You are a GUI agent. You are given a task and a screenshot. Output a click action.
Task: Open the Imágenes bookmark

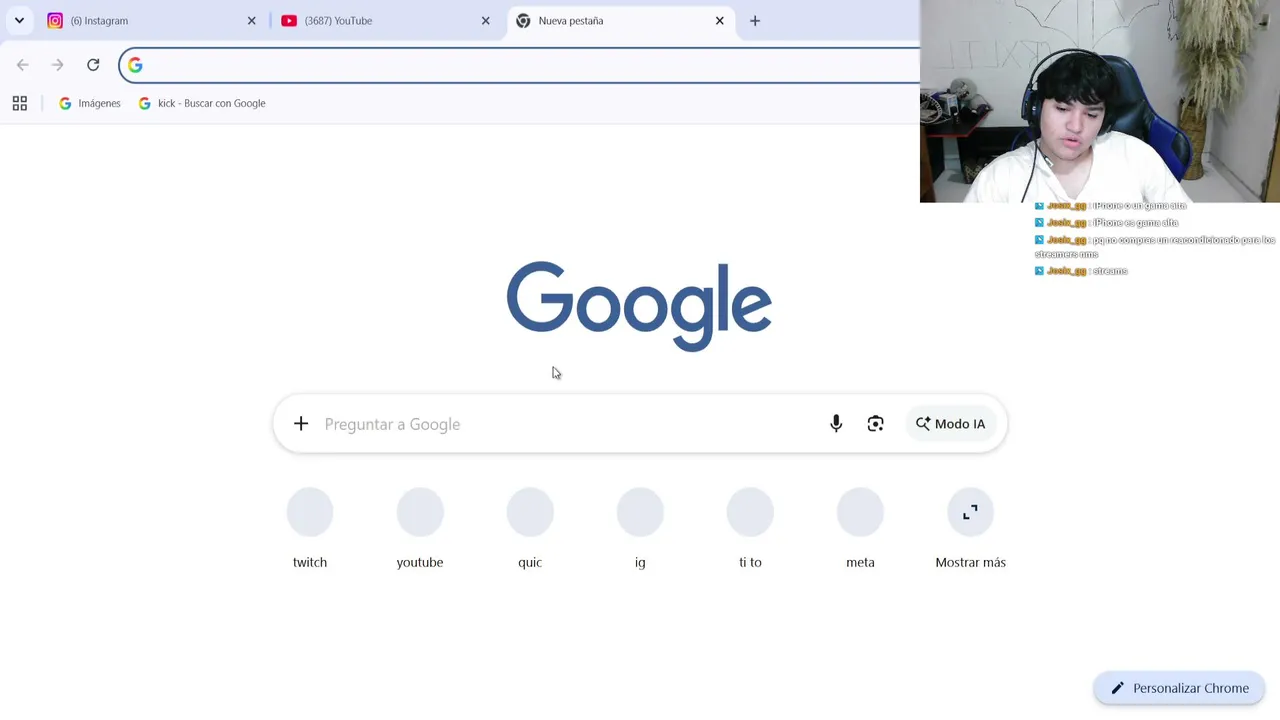point(90,103)
